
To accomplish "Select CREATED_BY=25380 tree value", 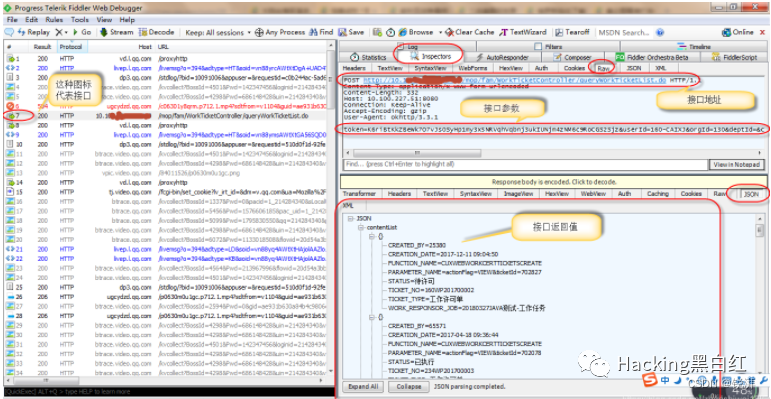I will click(x=417, y=245).
